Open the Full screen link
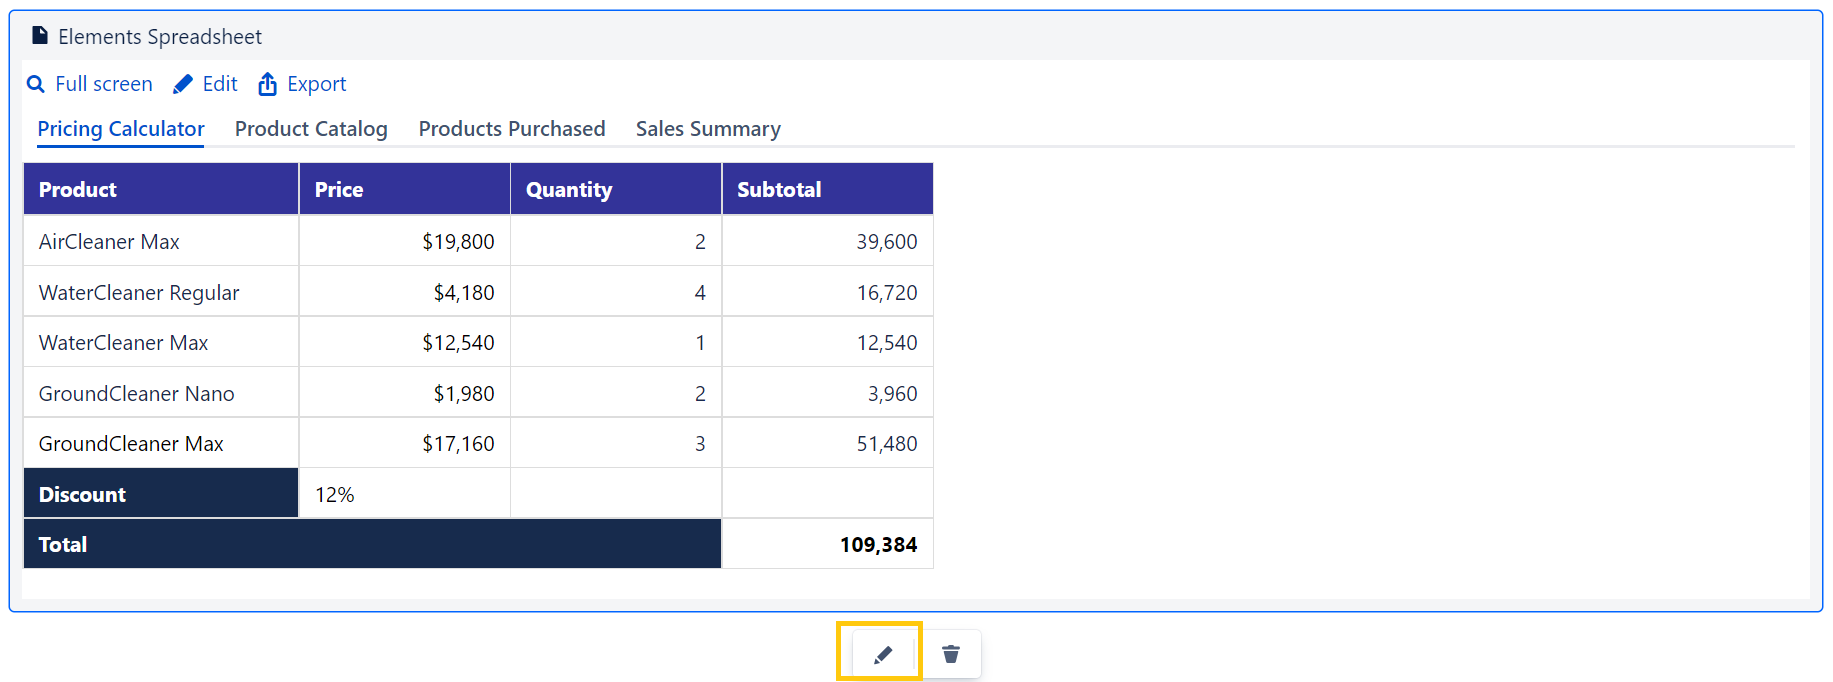Viewport: 1833px width, 682px height. point(103,84)
